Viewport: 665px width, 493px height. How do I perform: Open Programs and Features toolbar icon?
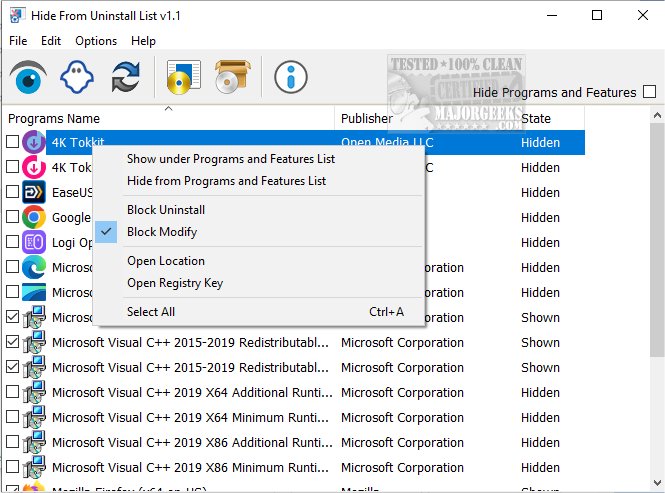[184, 77]
